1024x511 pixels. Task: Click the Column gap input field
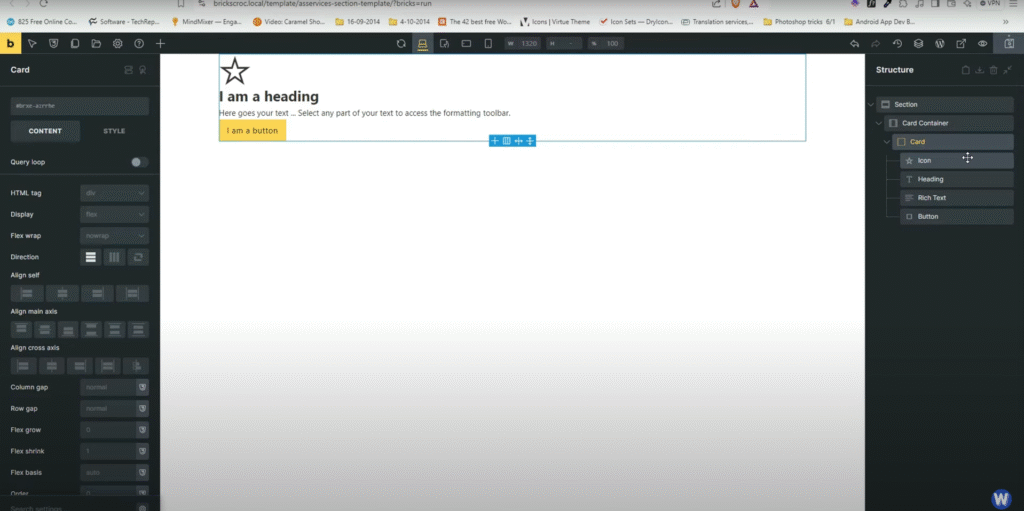tap(107, 386)
